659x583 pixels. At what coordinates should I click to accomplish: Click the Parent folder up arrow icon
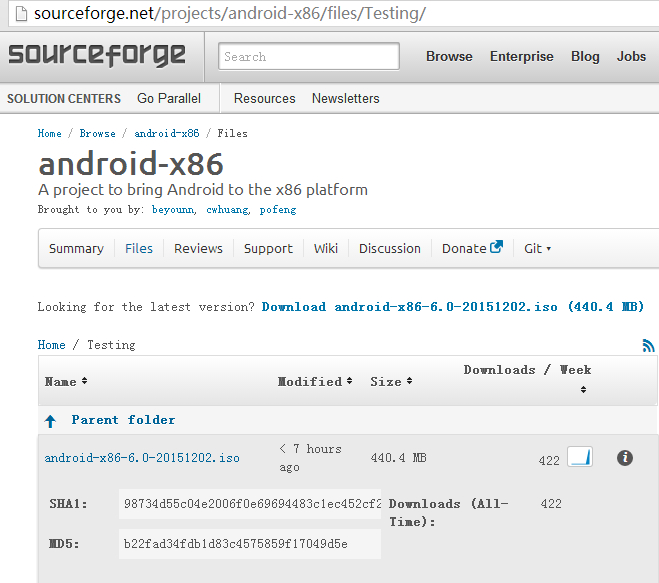50,421
